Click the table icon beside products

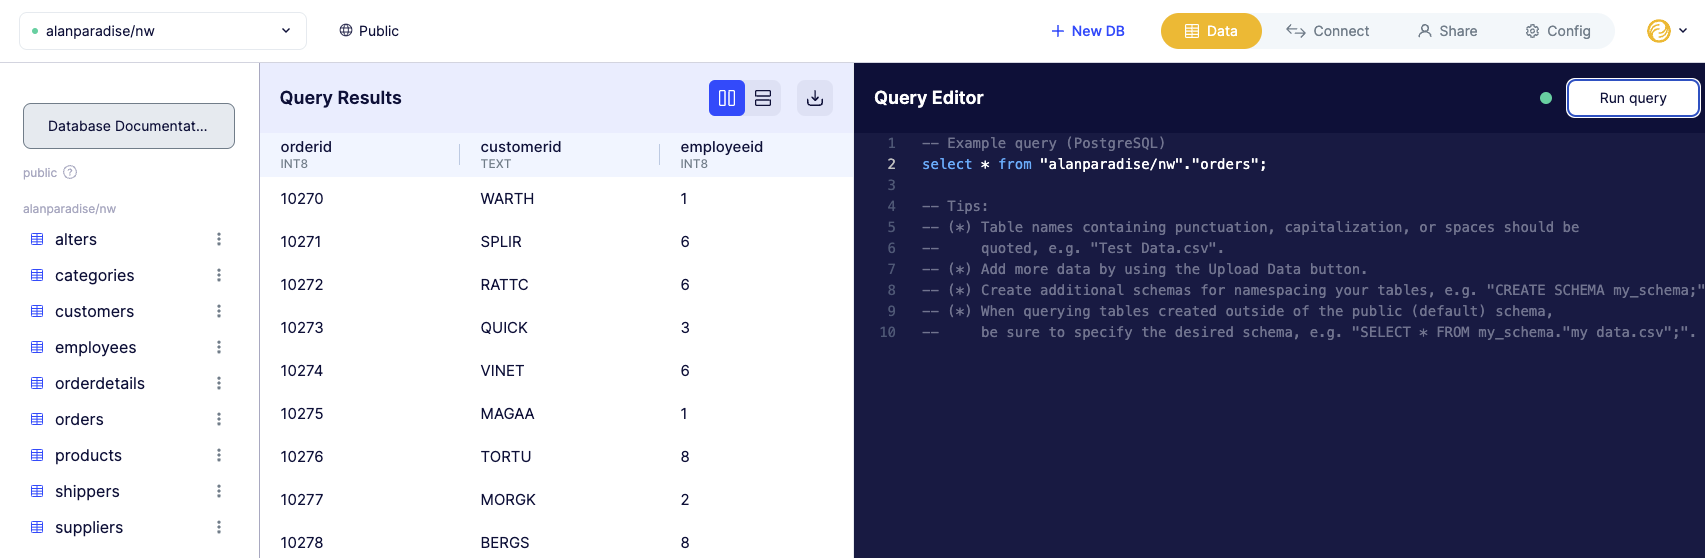(37, 455)
